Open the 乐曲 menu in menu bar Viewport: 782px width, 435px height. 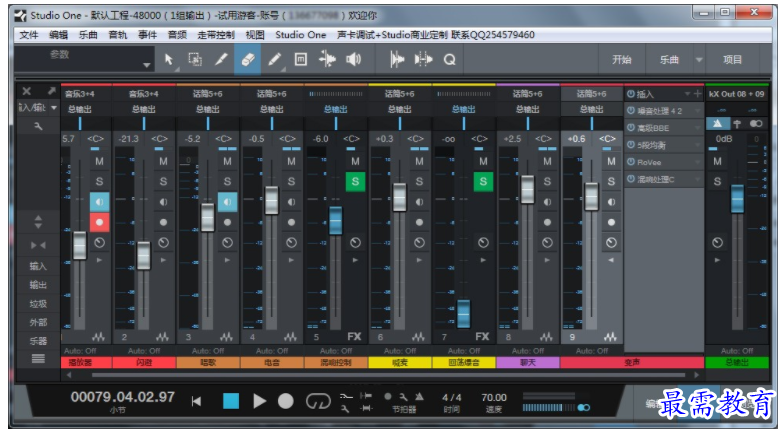click(88, 35)
